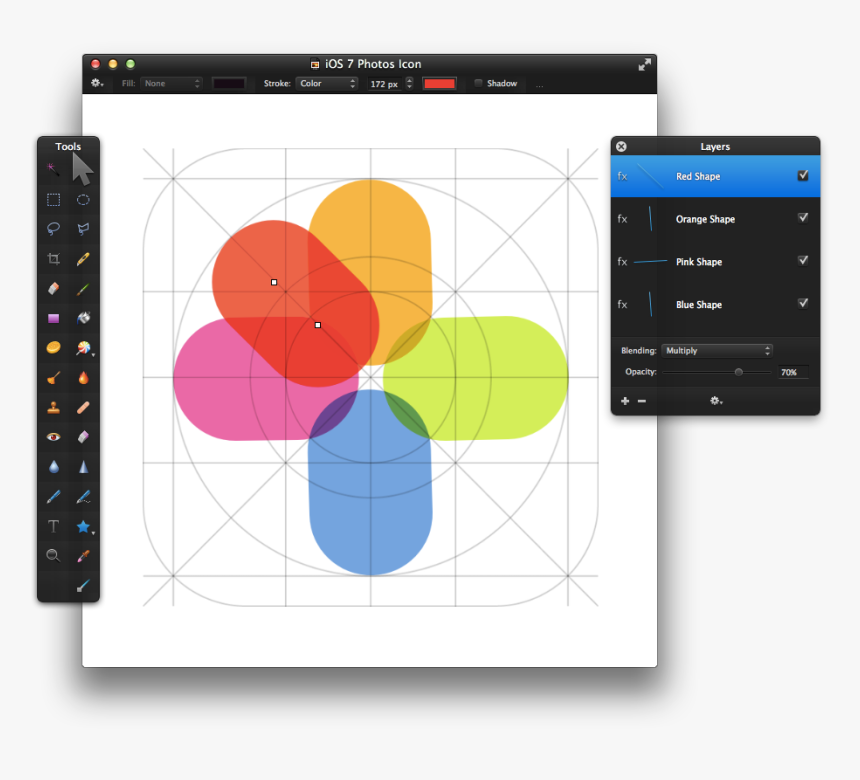This screenshot has height=780, width=860.
Task: Select the Orange Shape layer
Action: pos(715,219)
